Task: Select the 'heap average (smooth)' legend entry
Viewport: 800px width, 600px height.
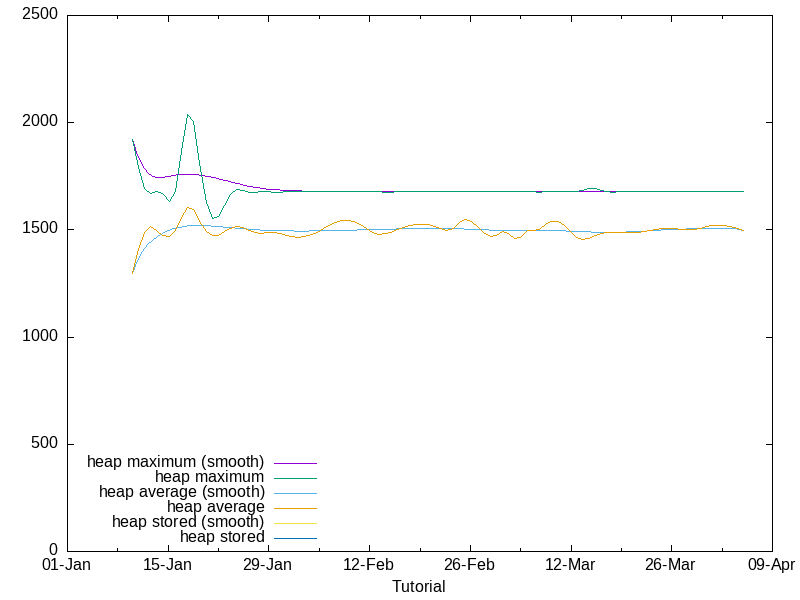Action: point(181,492)
